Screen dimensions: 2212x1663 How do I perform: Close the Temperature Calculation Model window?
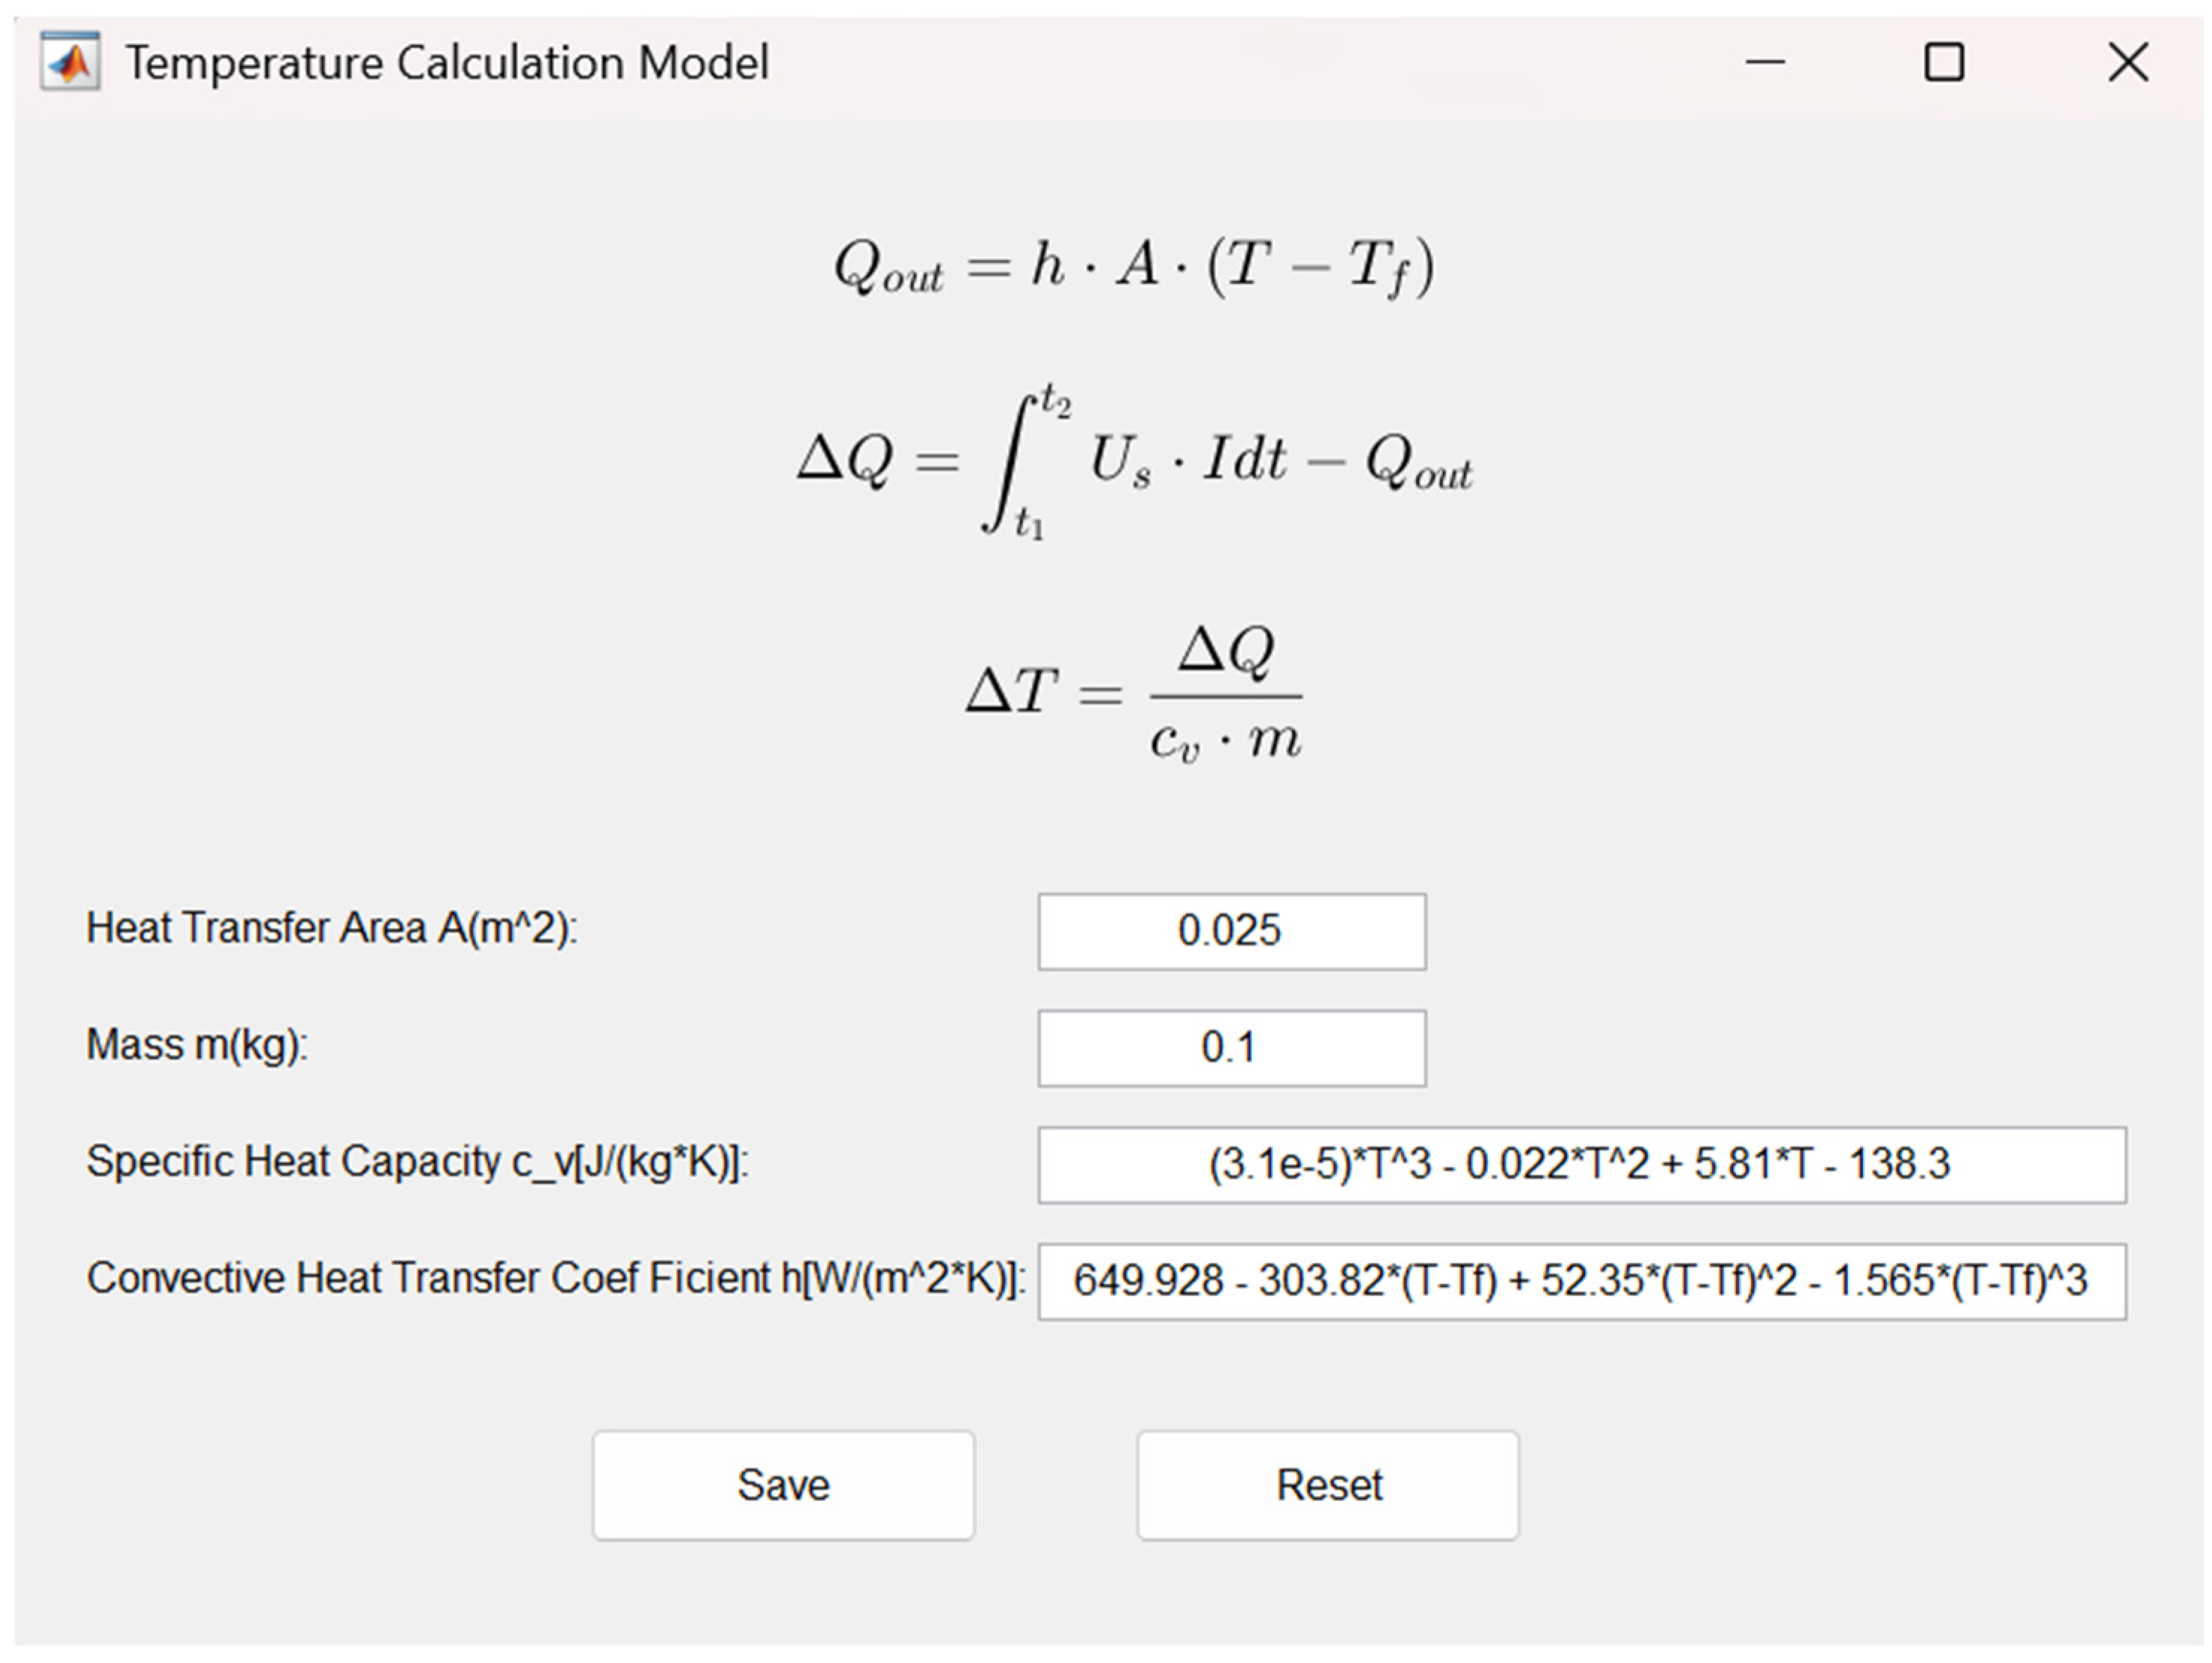coord(2127,62)
